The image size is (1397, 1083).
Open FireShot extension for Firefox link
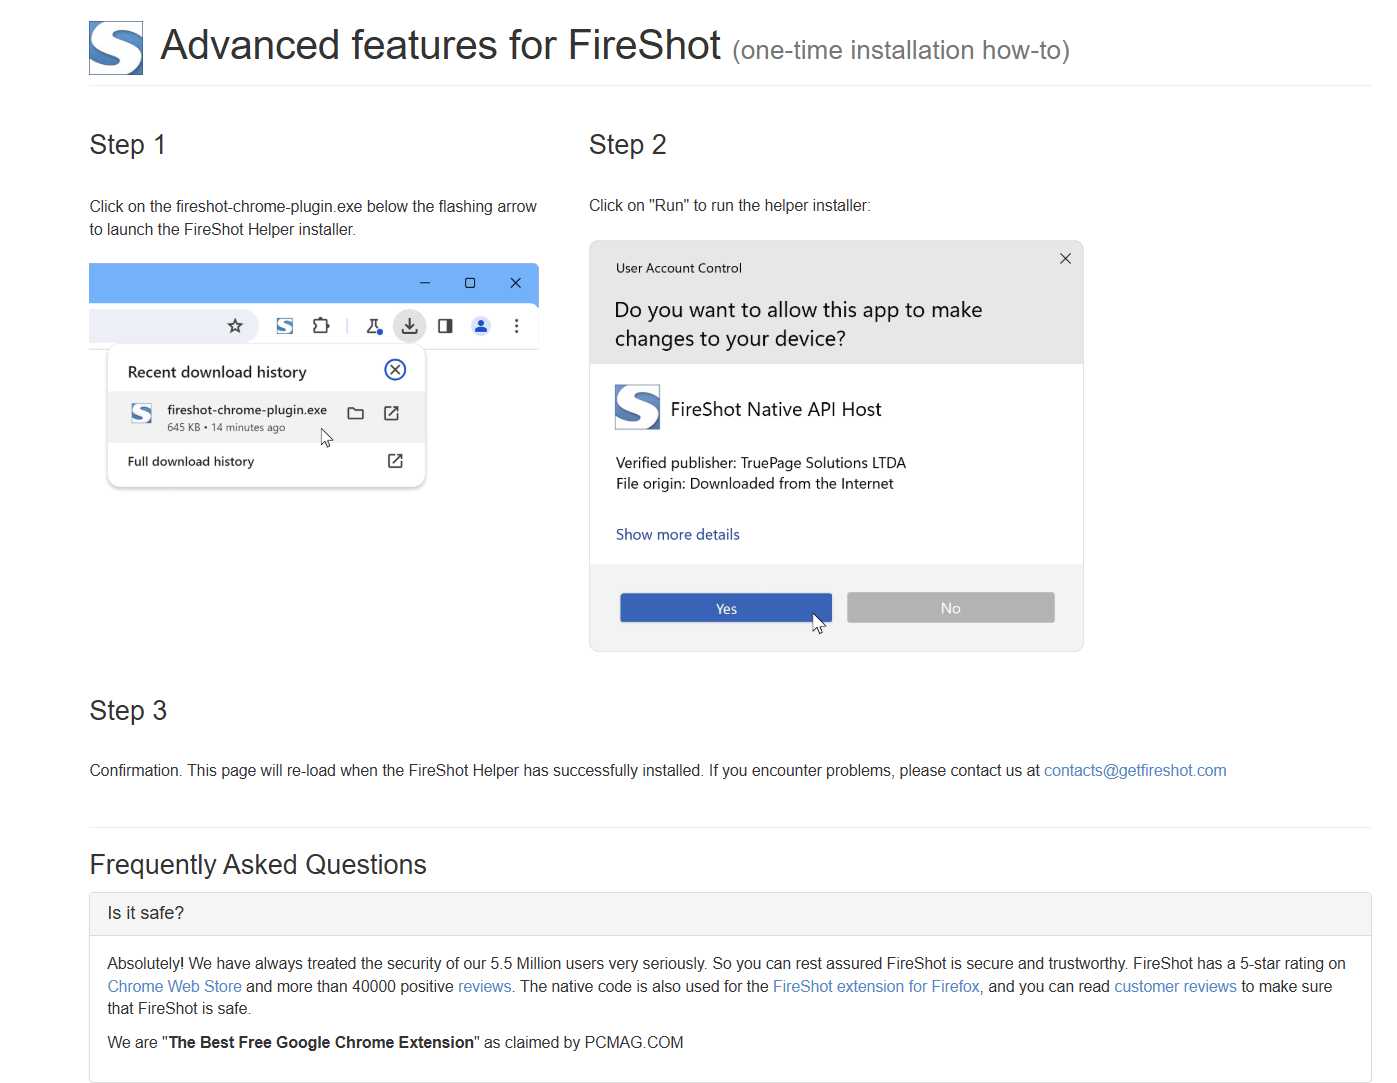pyautogui.click(x=876, y=987)
